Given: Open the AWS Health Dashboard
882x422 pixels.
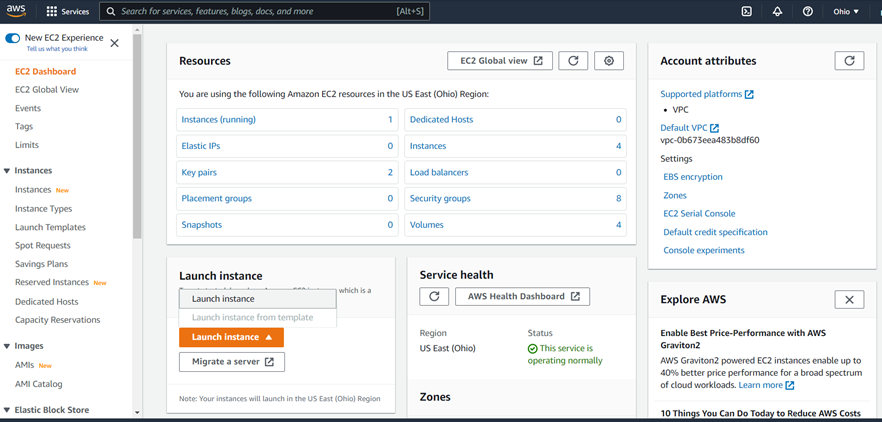Looking at the screenshot, I should 522,297.
